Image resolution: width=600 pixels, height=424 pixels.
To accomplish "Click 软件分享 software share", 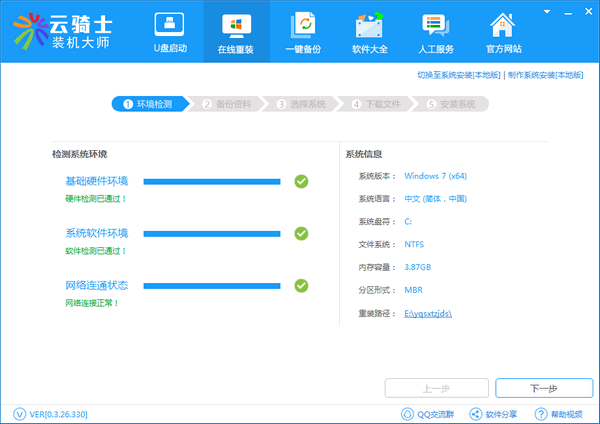I will tap(495, 413).
